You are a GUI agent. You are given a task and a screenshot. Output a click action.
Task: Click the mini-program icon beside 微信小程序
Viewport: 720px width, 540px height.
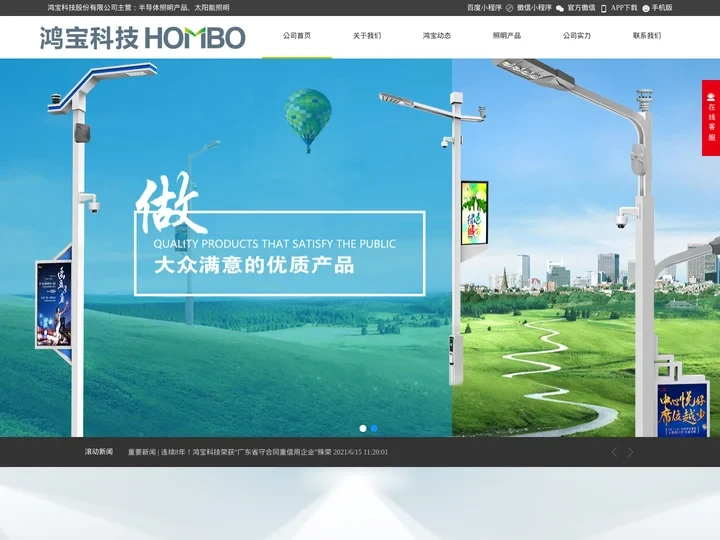tap(509, 8)
